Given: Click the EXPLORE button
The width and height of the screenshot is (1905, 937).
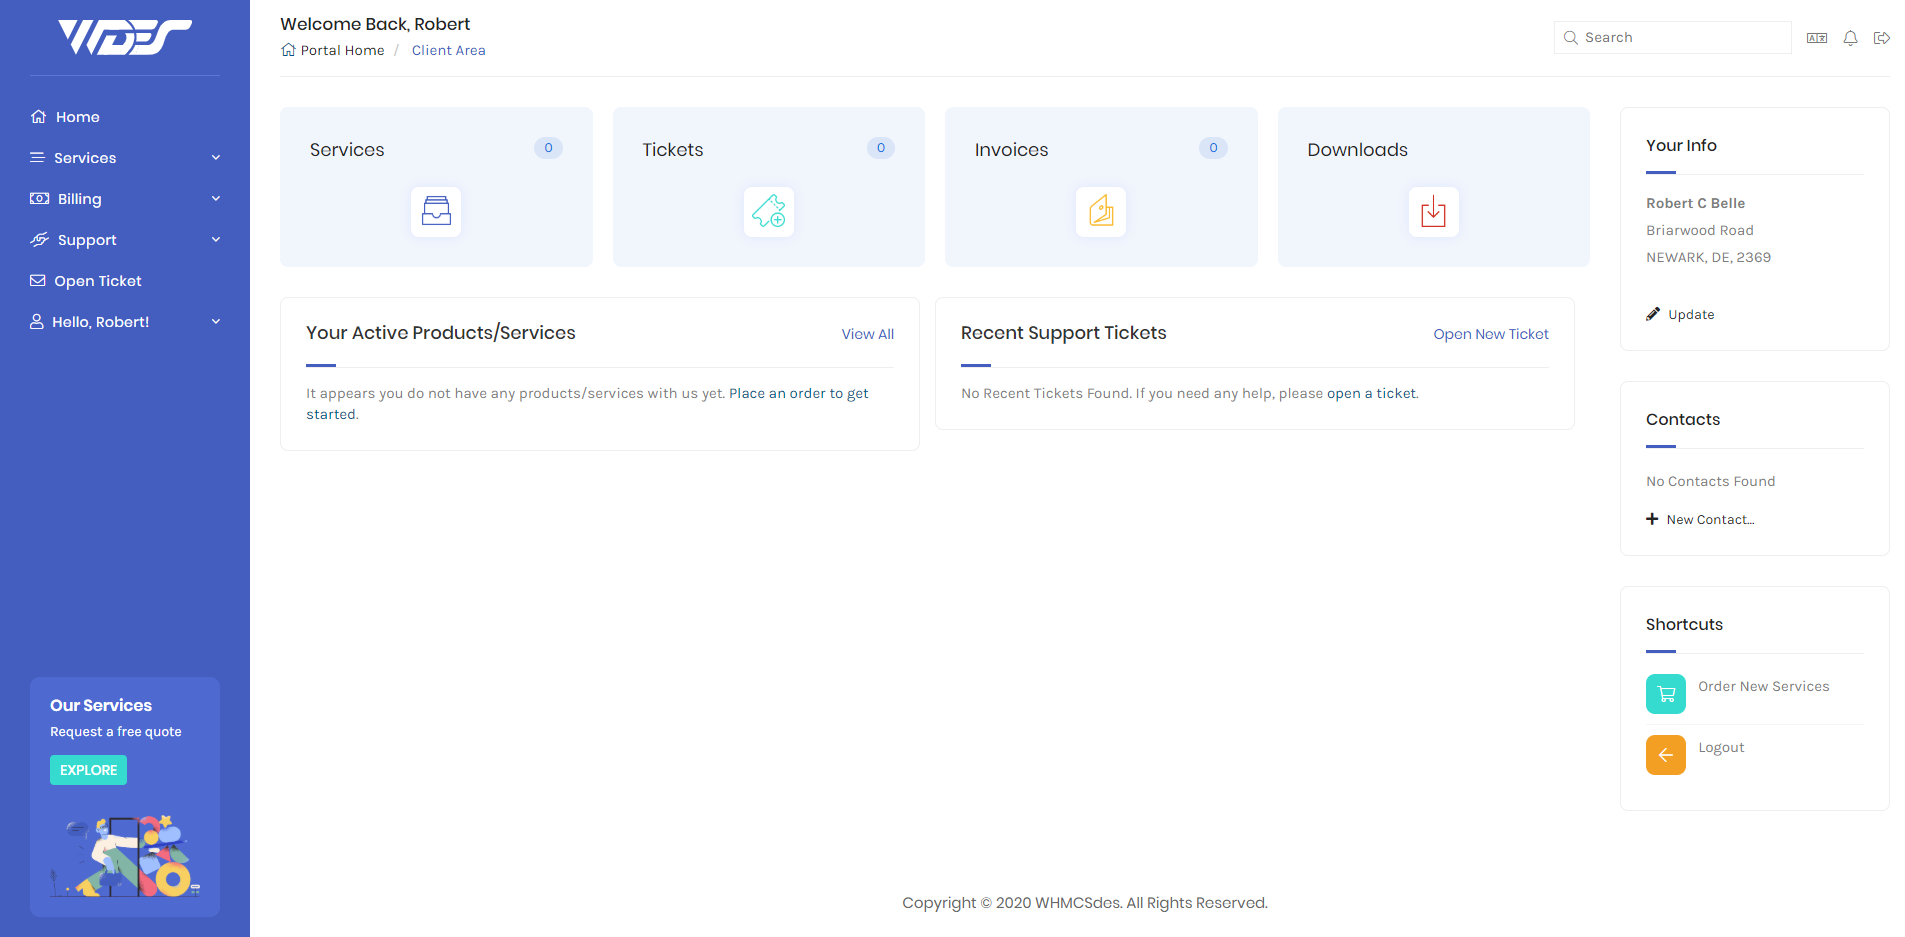Looking at the screenshot, I should pos(88,770).
